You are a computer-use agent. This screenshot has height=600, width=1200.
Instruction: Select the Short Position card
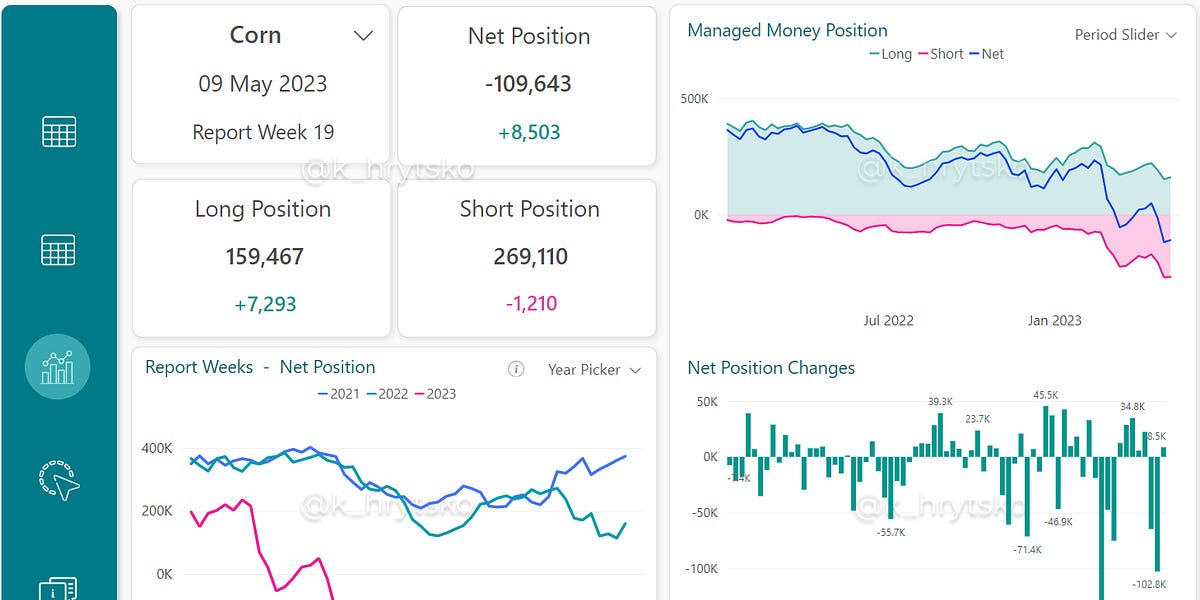529,258
